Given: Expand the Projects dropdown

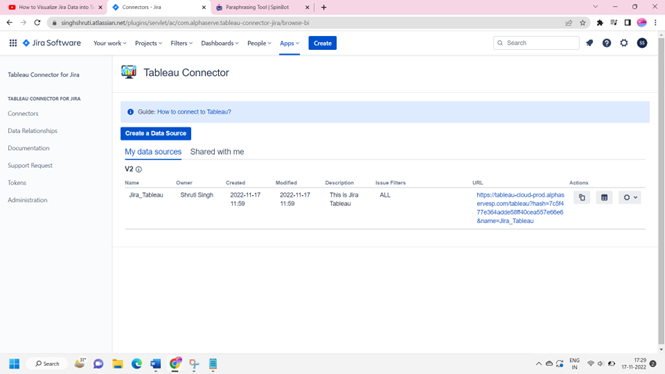Looking at the screenshot, I should (148, 43).
